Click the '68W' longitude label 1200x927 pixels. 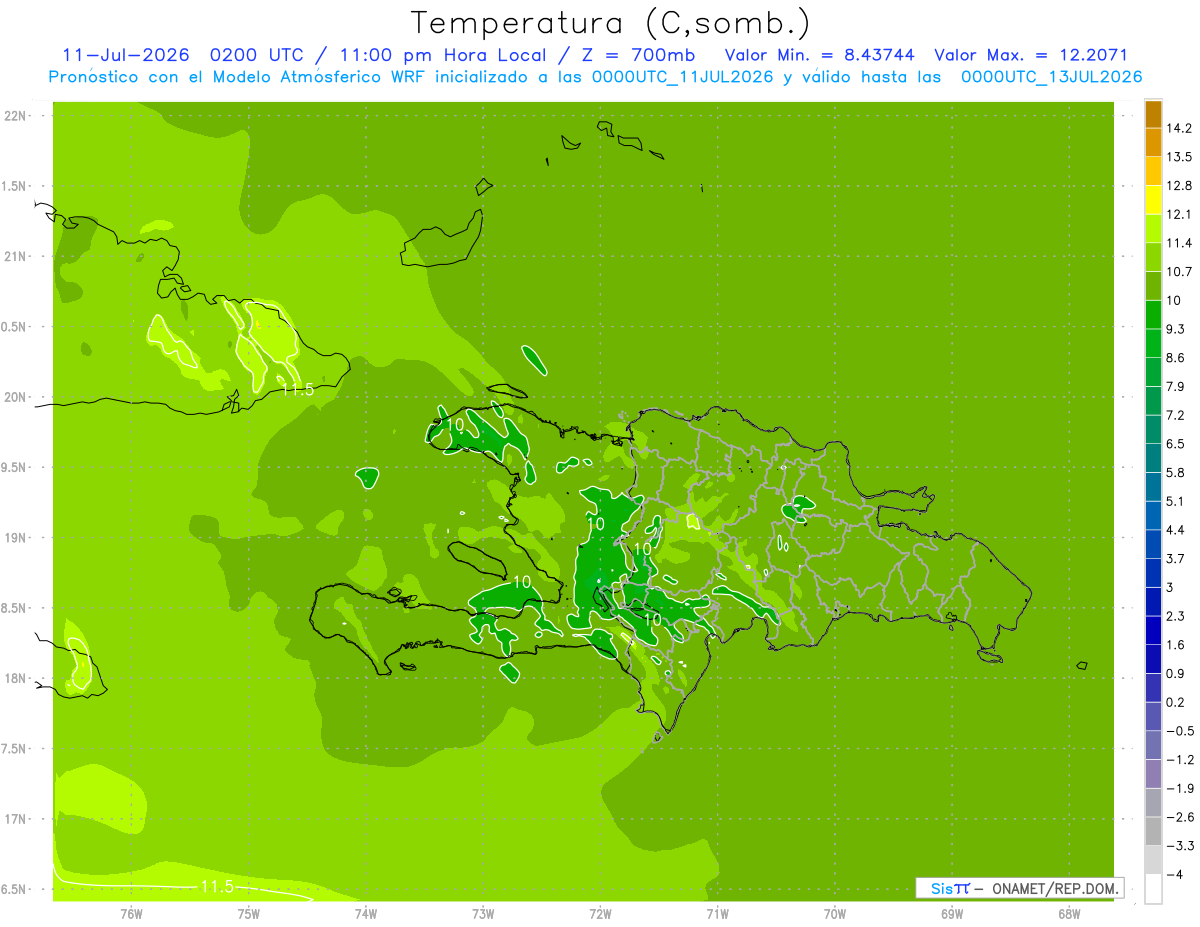click(x=1069, y=914)
